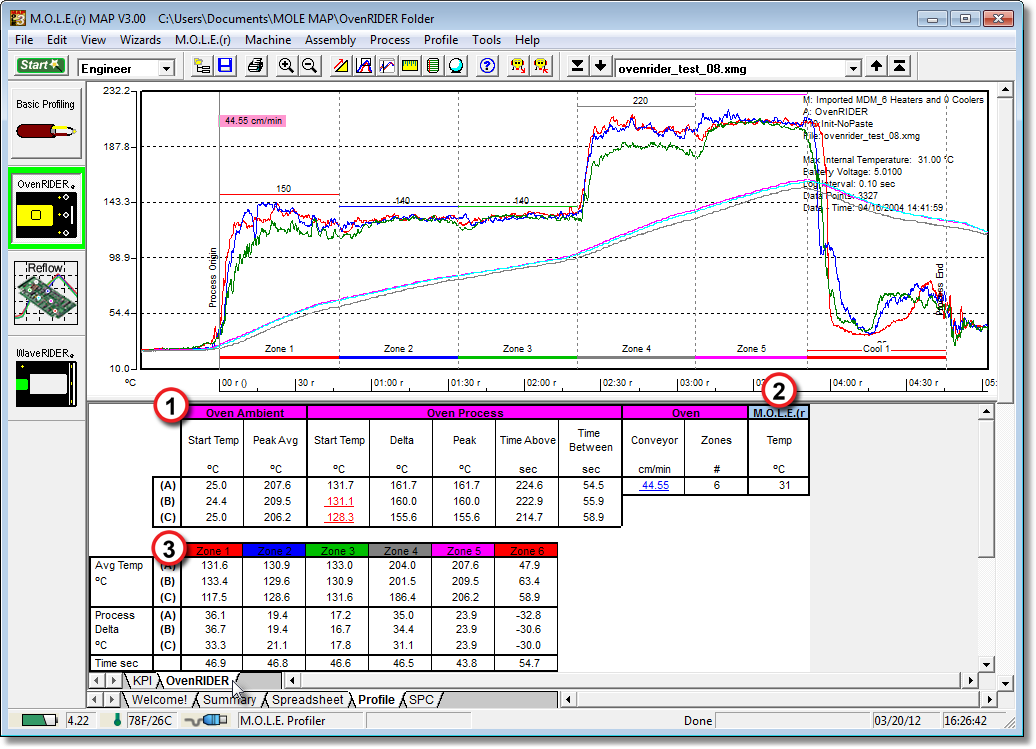Image resolution: width=1036 pixels, height=749 pixels.
Task: Click the pink 44.55 cm/min graph label
Action: [253, 121]
